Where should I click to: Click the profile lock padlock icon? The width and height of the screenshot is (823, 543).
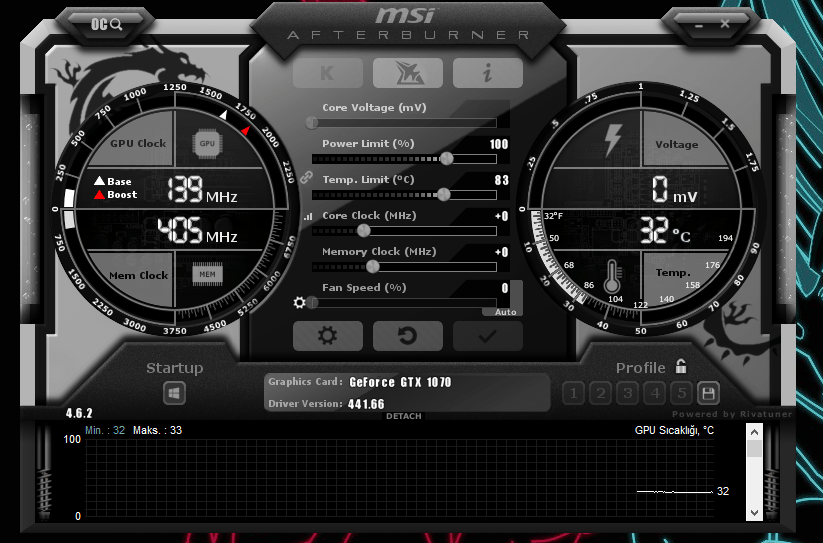[681, 366]
